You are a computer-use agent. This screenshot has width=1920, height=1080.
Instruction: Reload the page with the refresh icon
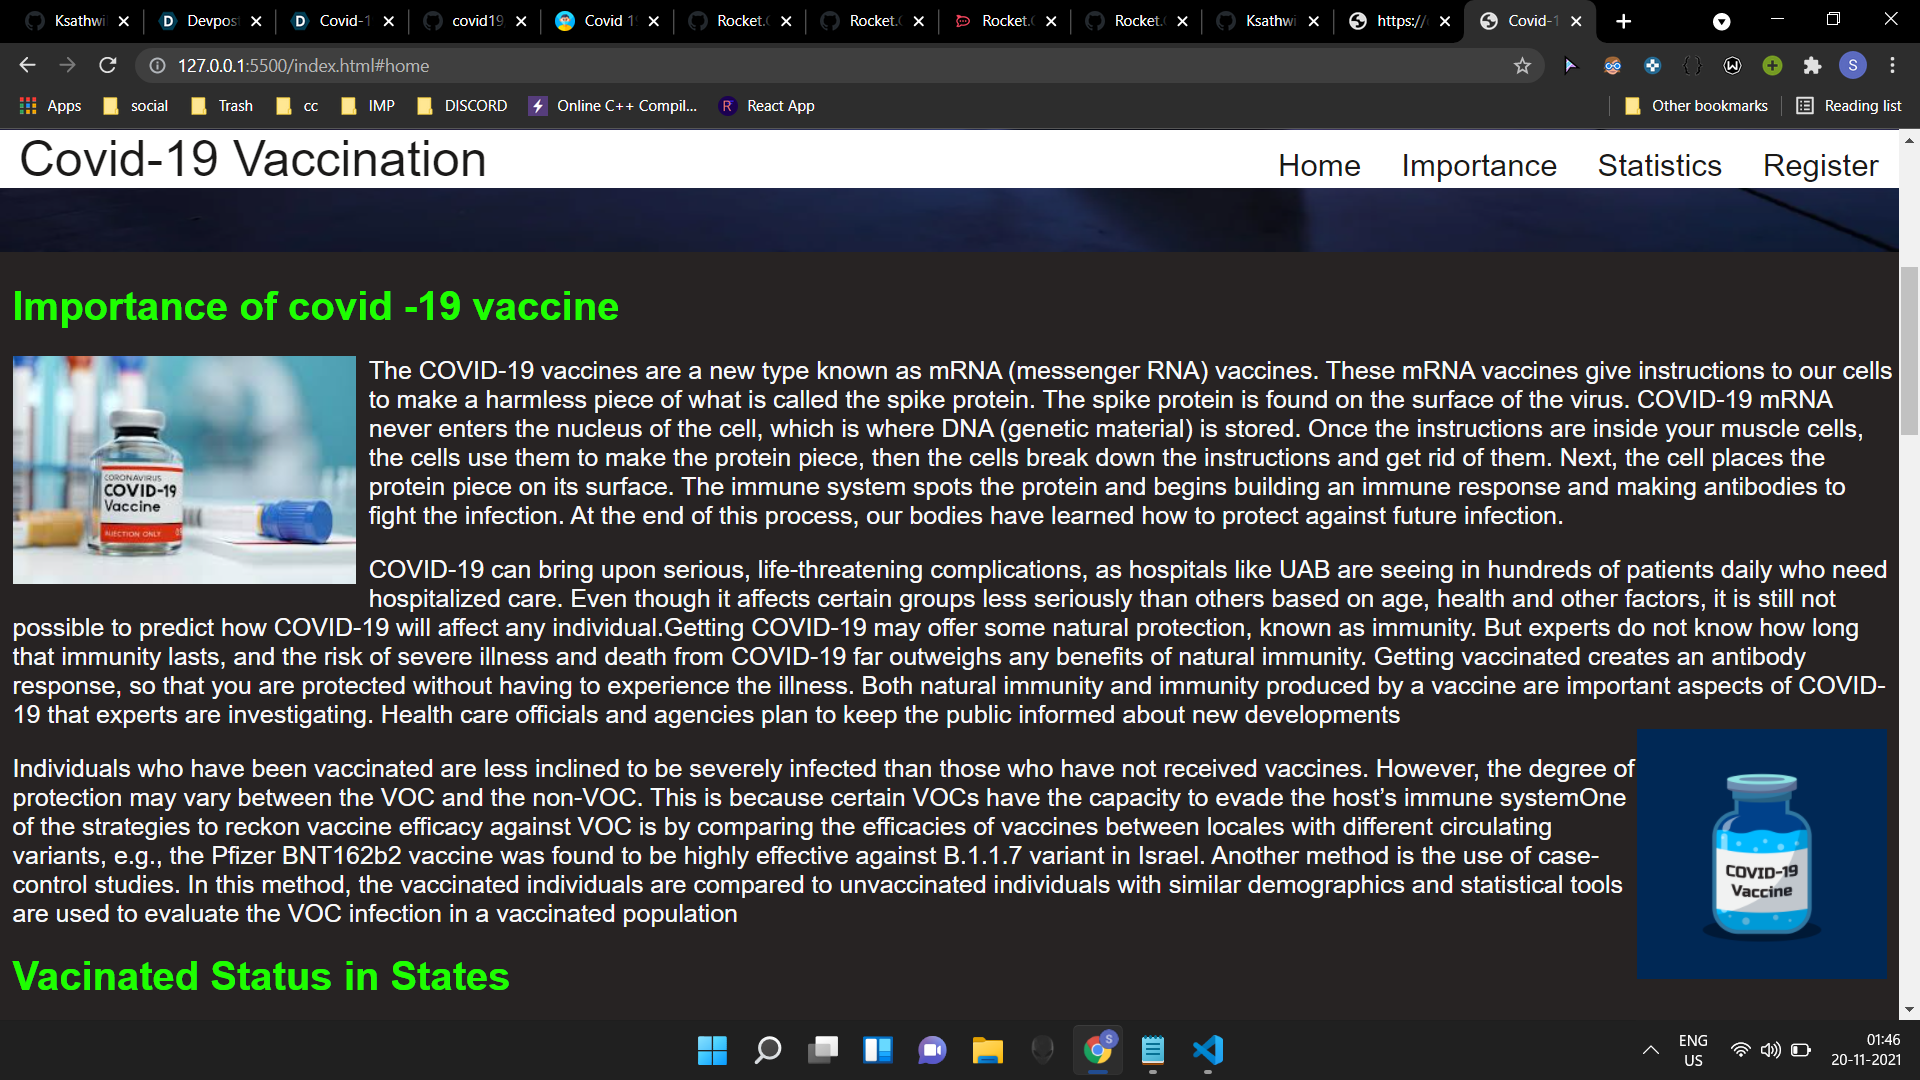tap(108, 66)
